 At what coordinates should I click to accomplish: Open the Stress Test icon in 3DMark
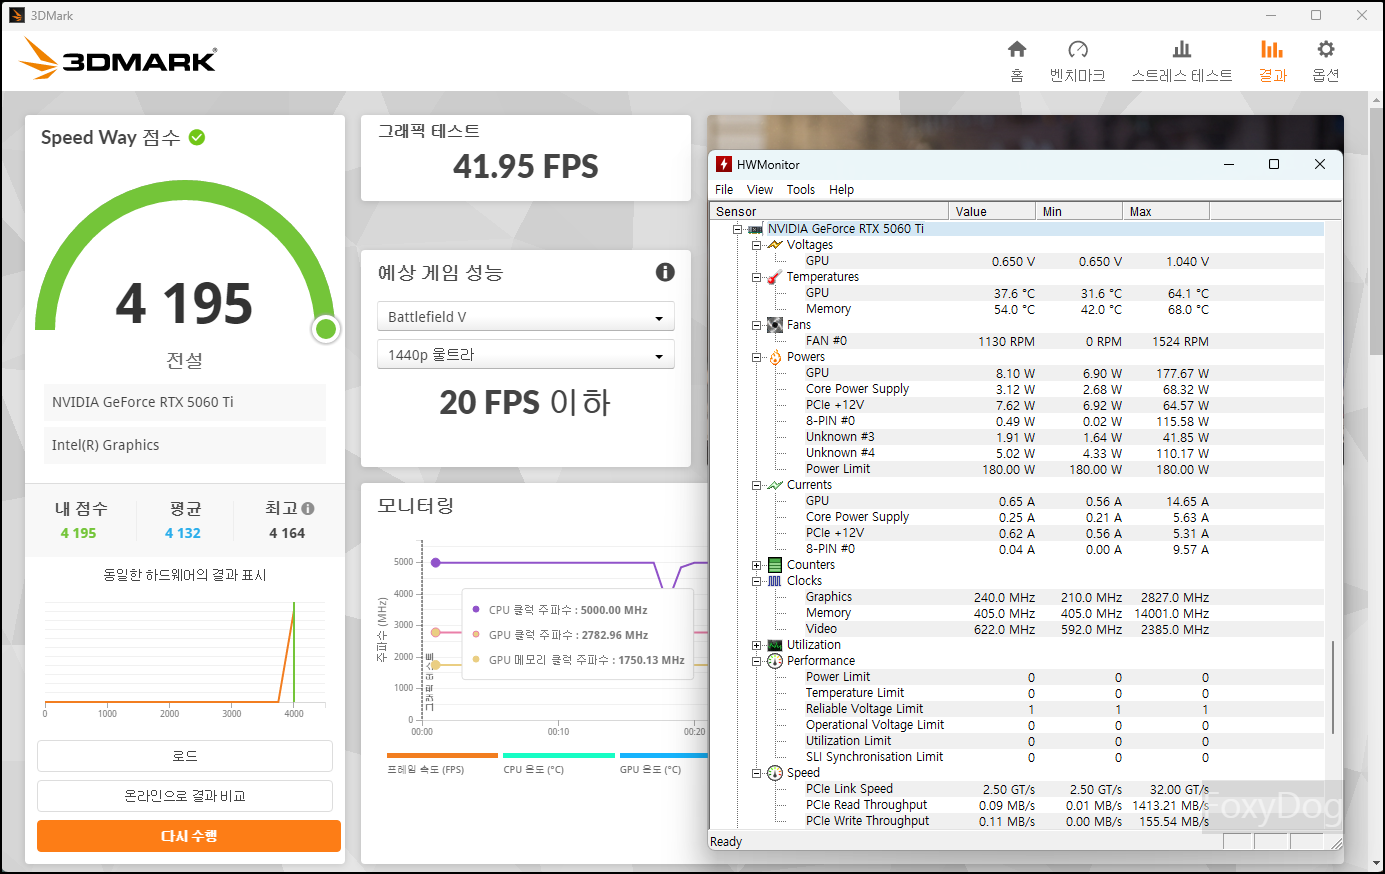point(1182,49)
